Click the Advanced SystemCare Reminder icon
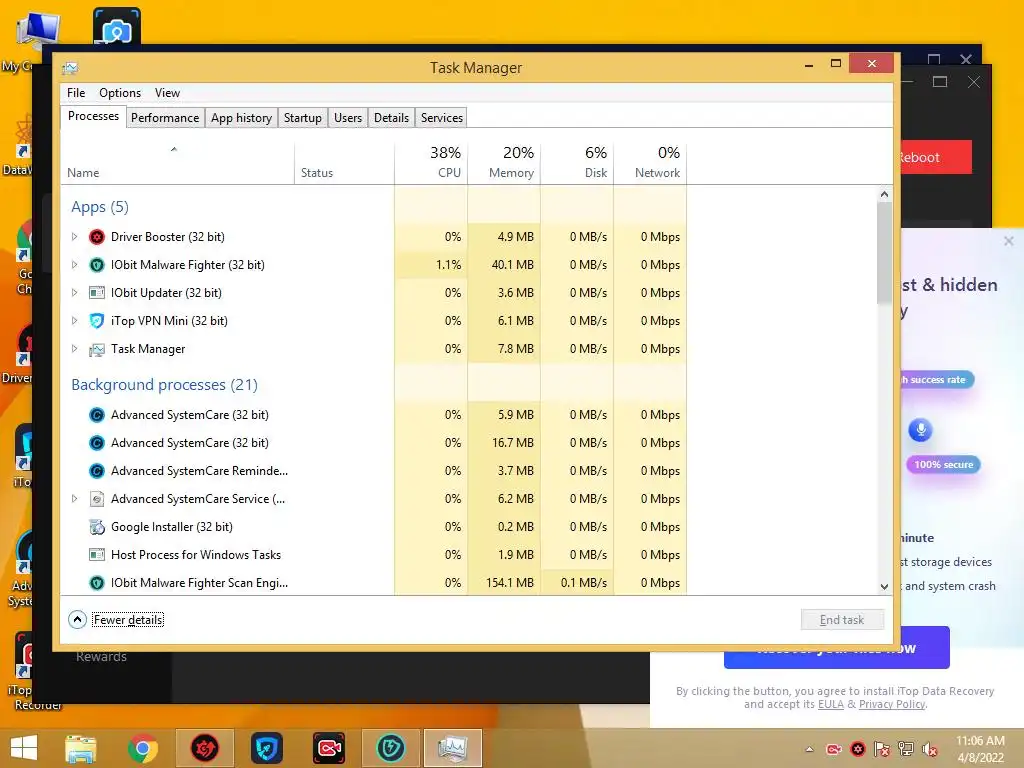 97,471
